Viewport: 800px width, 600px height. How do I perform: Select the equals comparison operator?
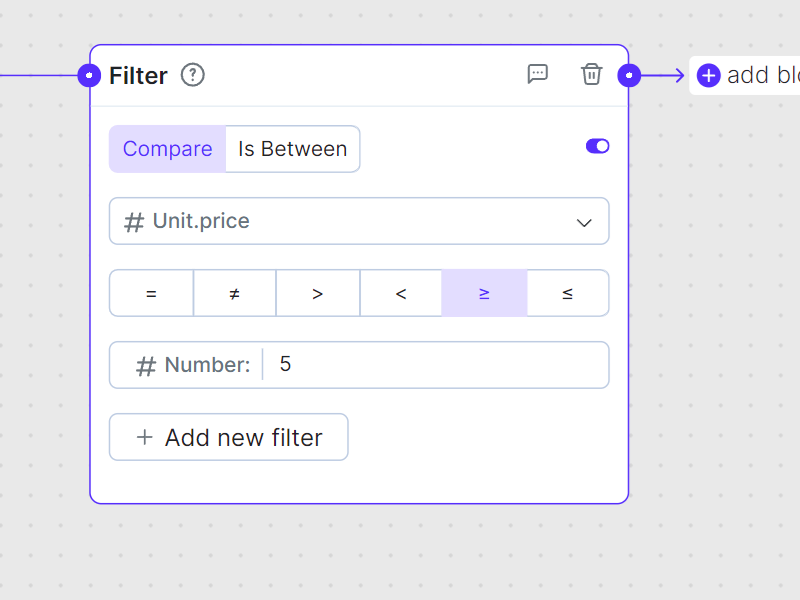[151, 293]
